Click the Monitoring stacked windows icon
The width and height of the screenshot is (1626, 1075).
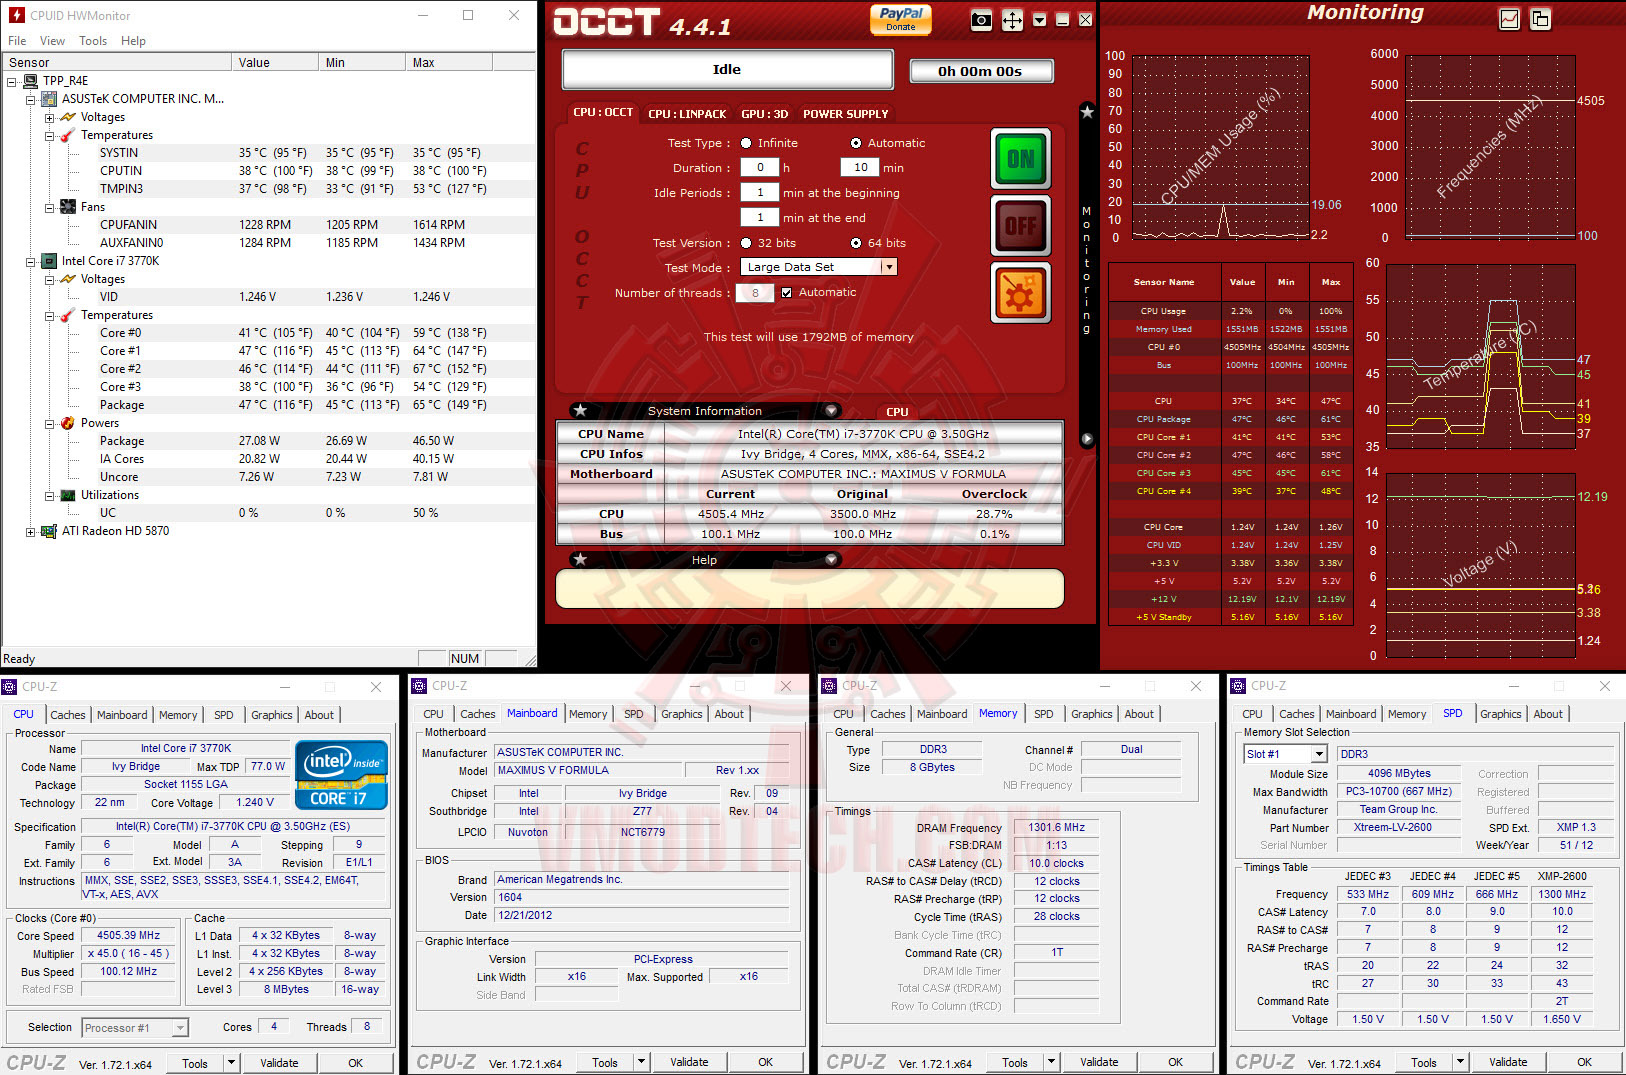(1541, 19)
